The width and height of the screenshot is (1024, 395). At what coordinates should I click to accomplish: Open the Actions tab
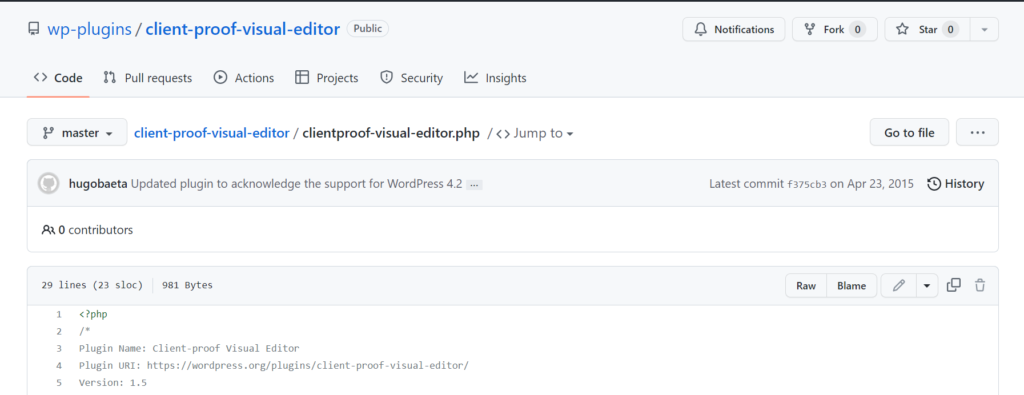244,78
